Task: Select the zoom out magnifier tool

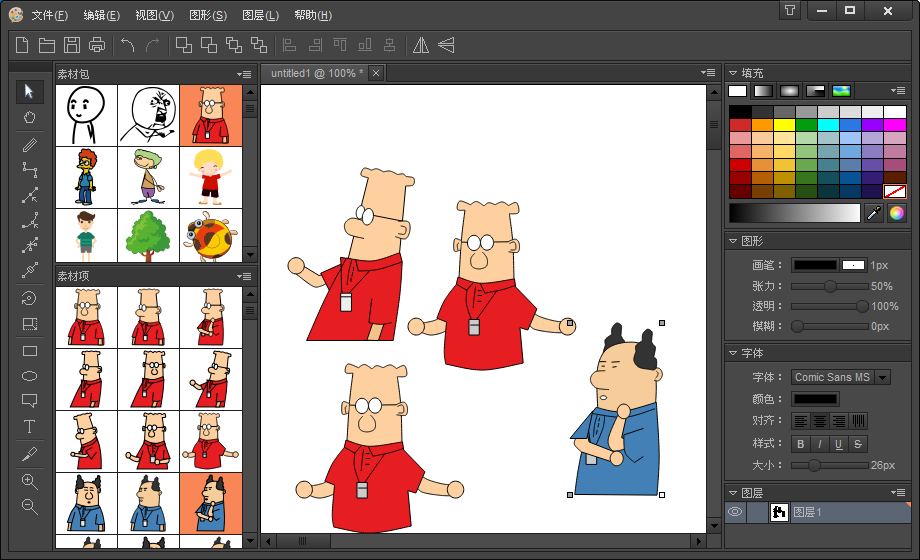Action: [29, 507]
